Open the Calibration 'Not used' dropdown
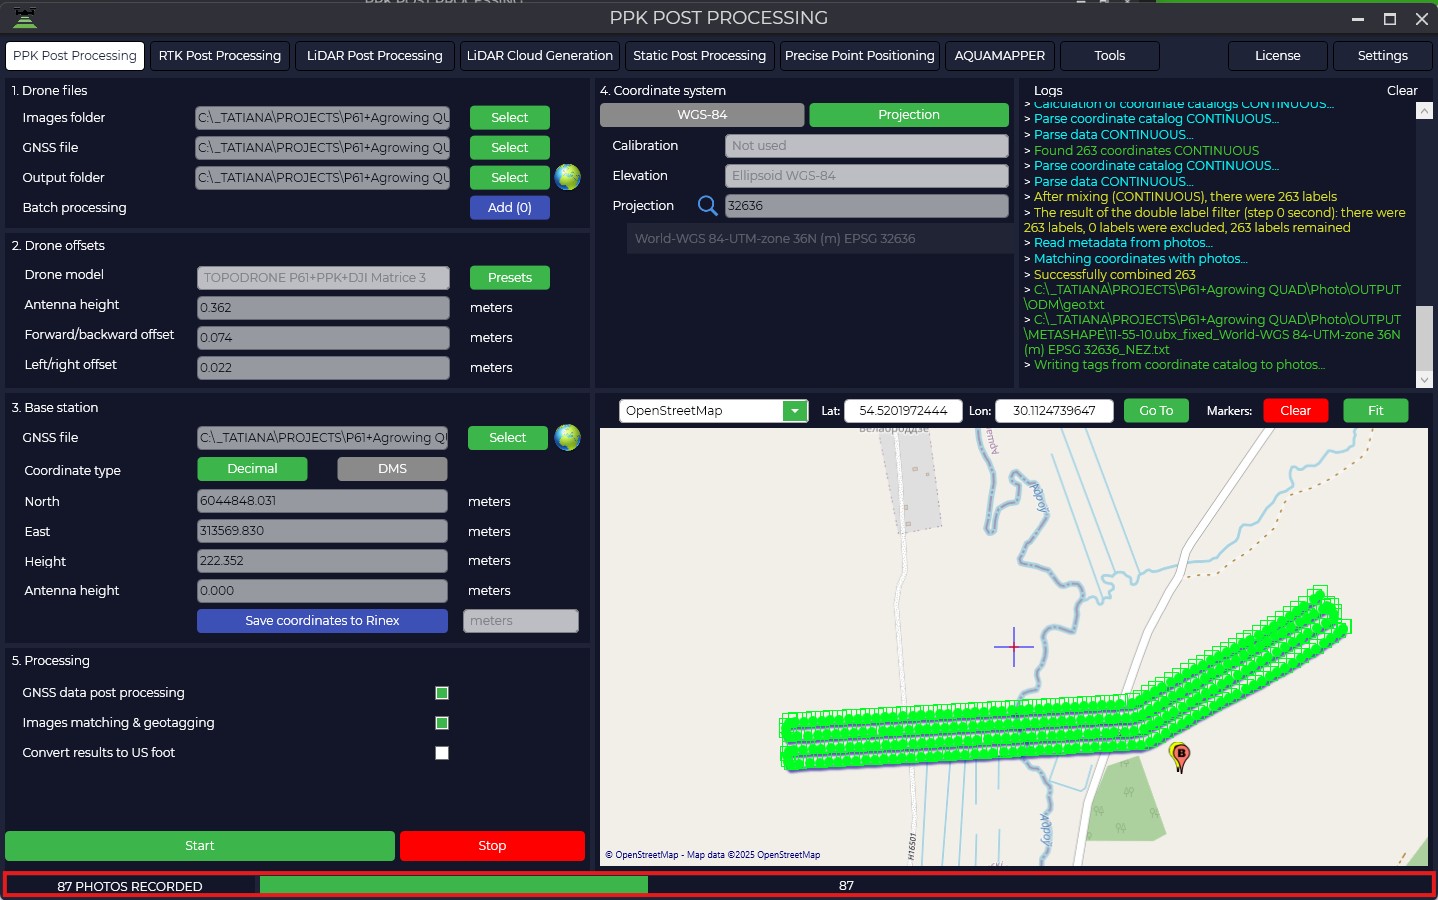 point(866,146)
